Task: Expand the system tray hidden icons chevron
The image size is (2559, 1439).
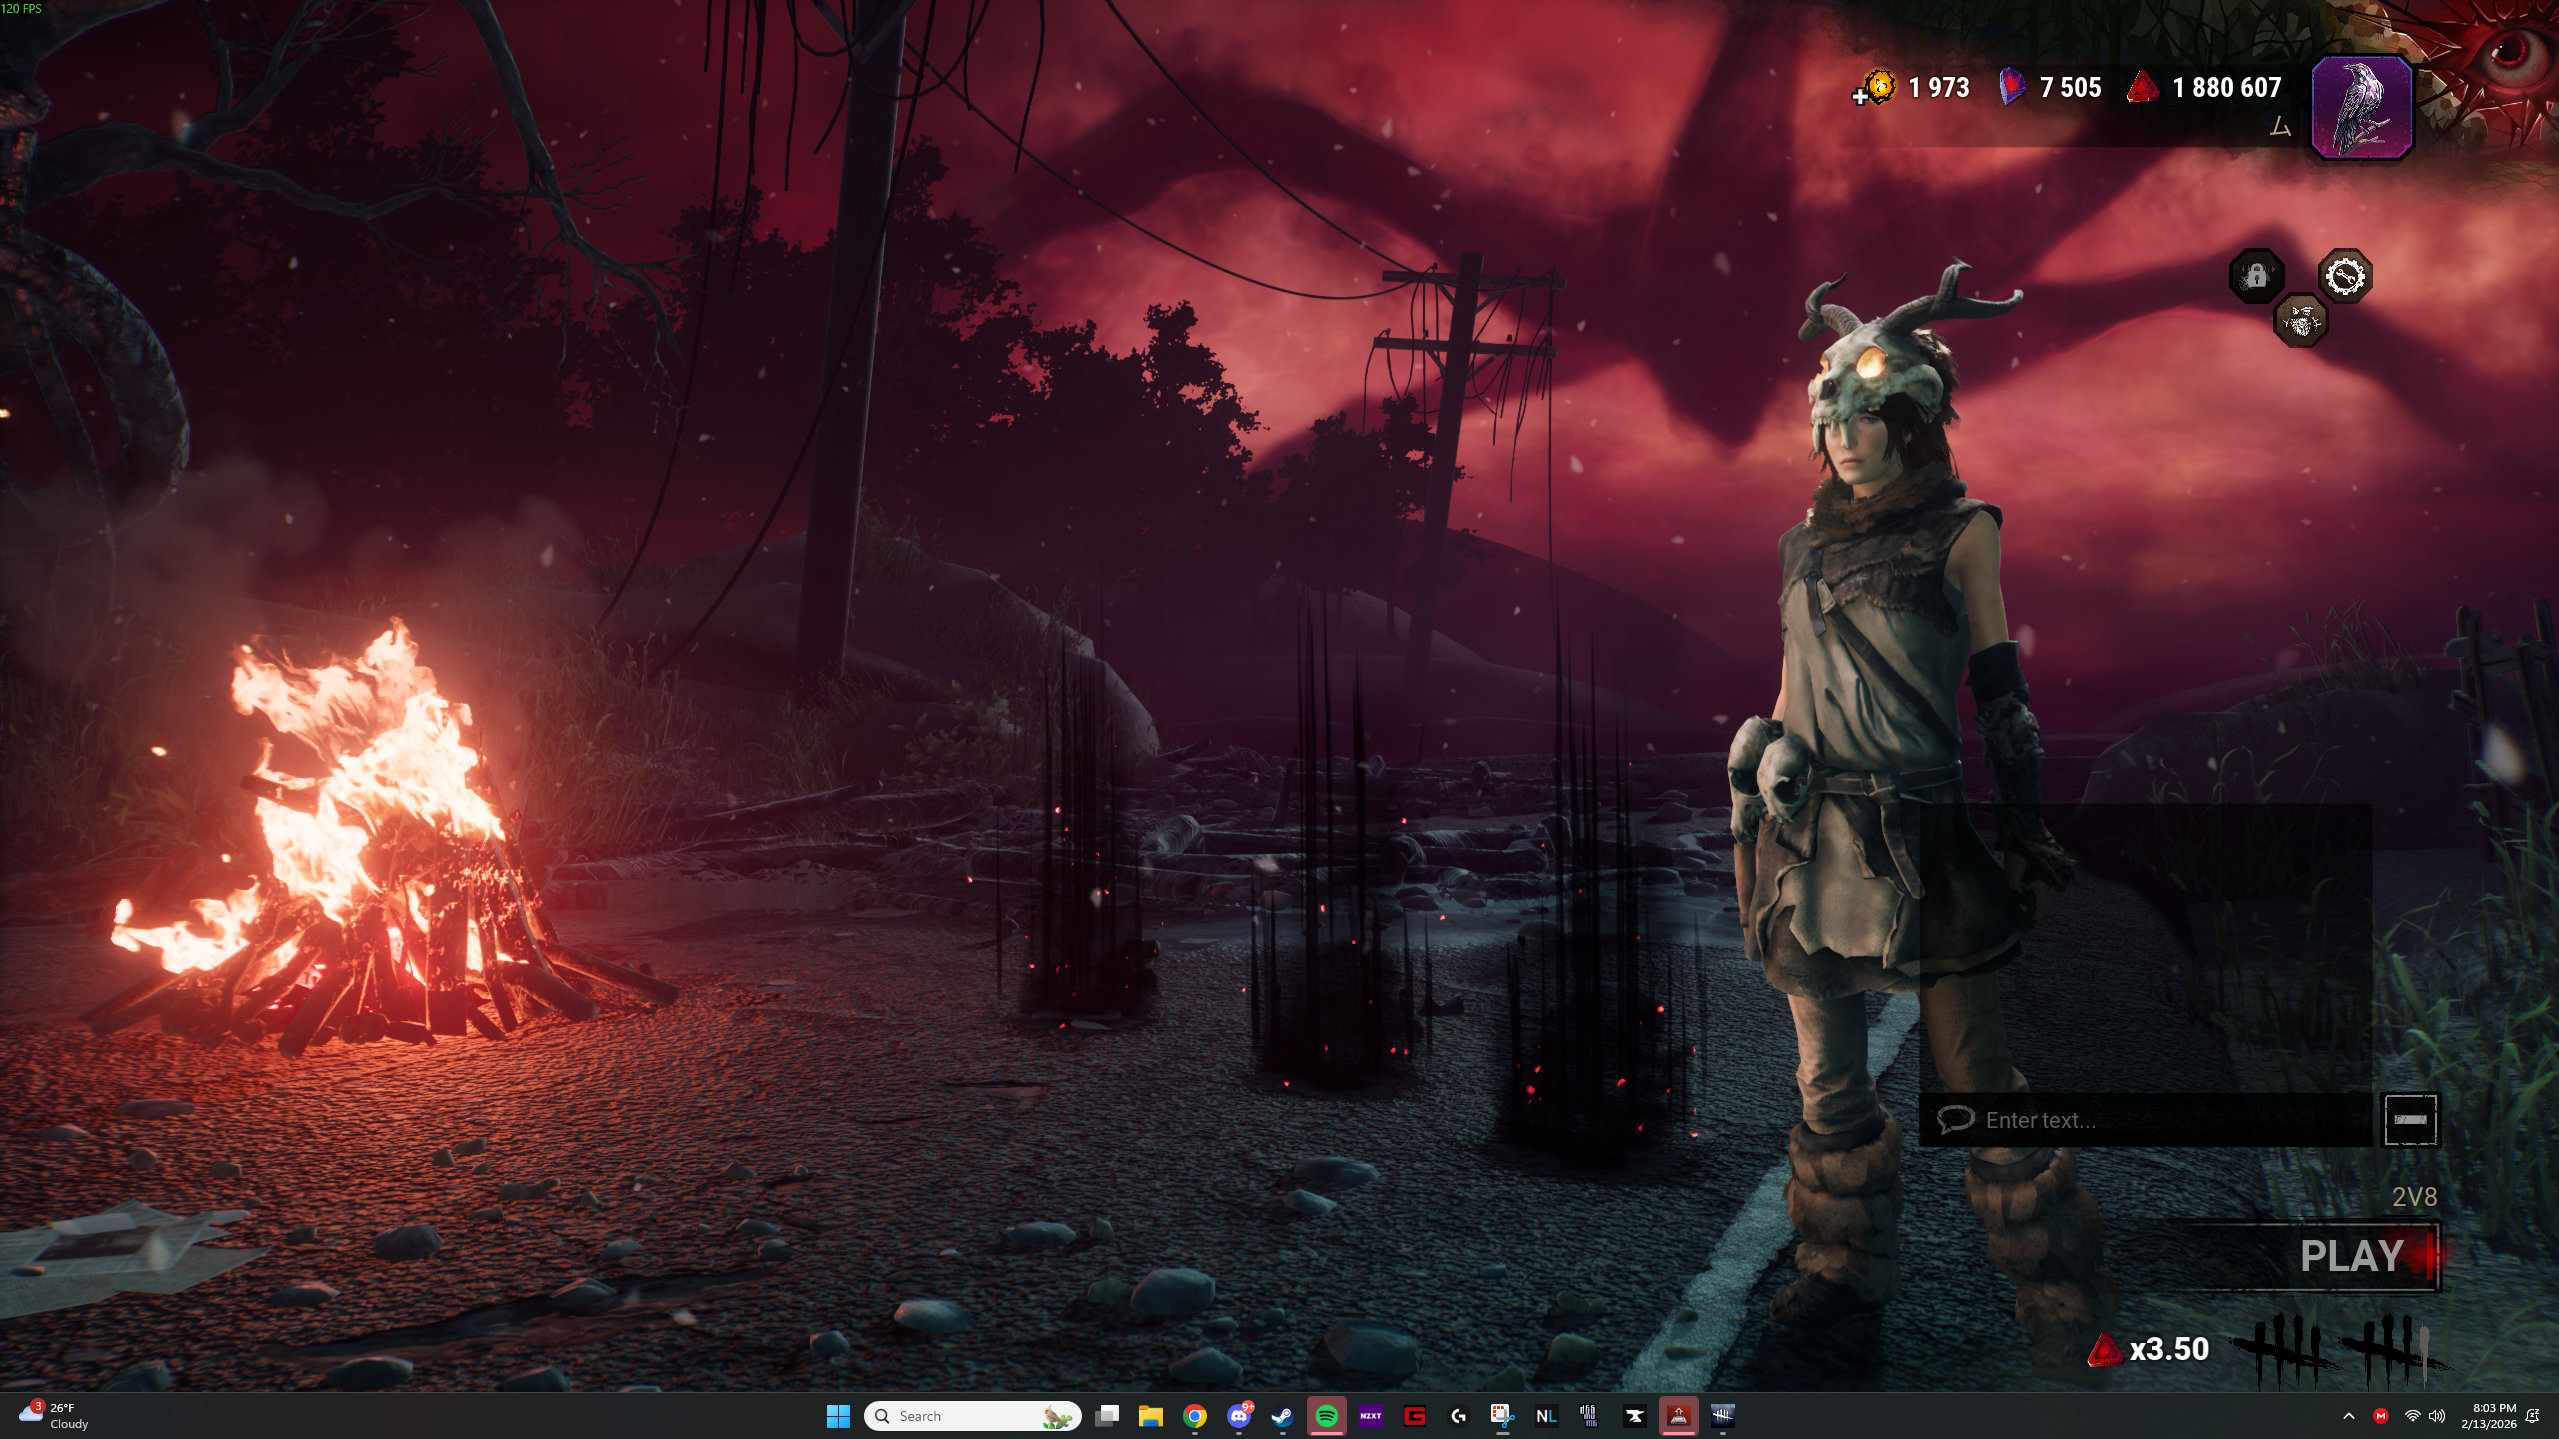Action: (x=2349, y=1416)
